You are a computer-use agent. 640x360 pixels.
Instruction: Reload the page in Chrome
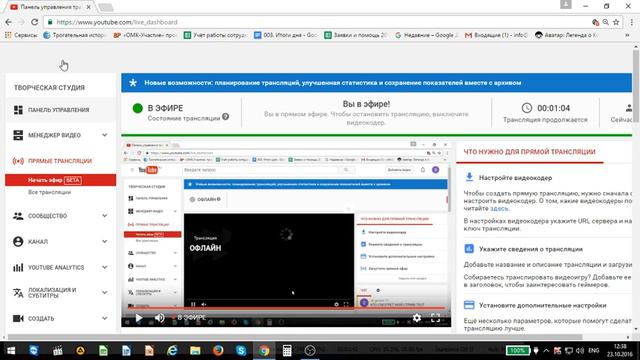[x=35, y=22]
